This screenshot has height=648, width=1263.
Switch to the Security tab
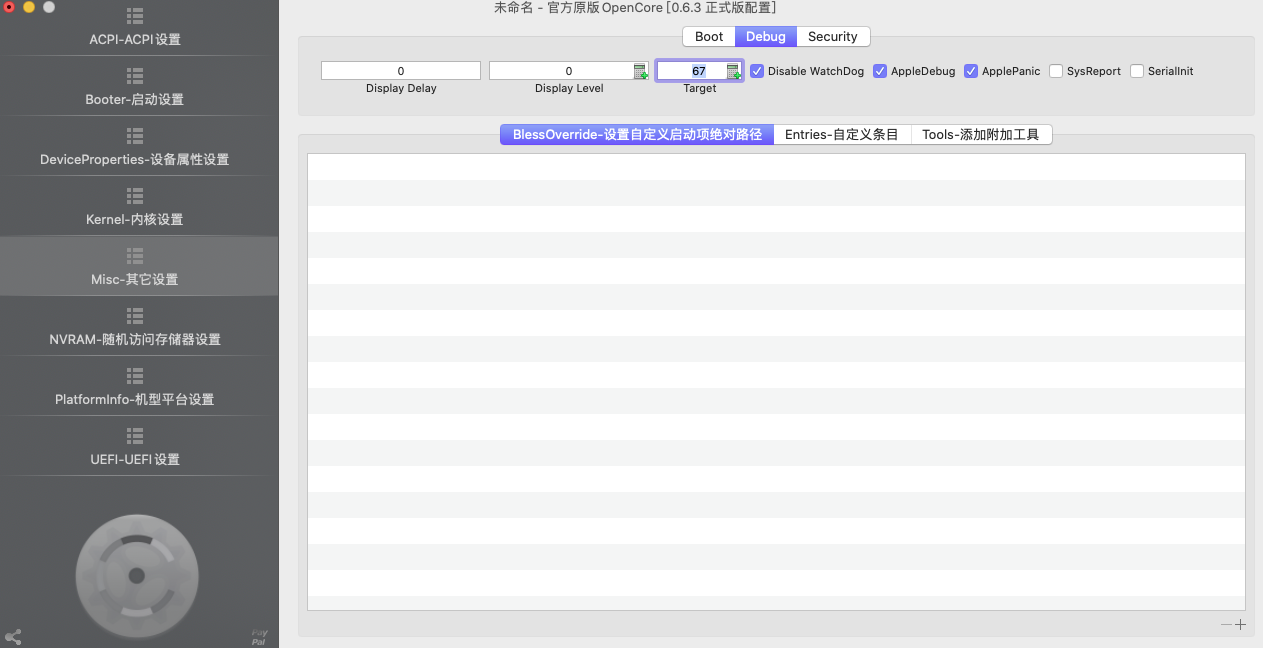tap(833, 36)
